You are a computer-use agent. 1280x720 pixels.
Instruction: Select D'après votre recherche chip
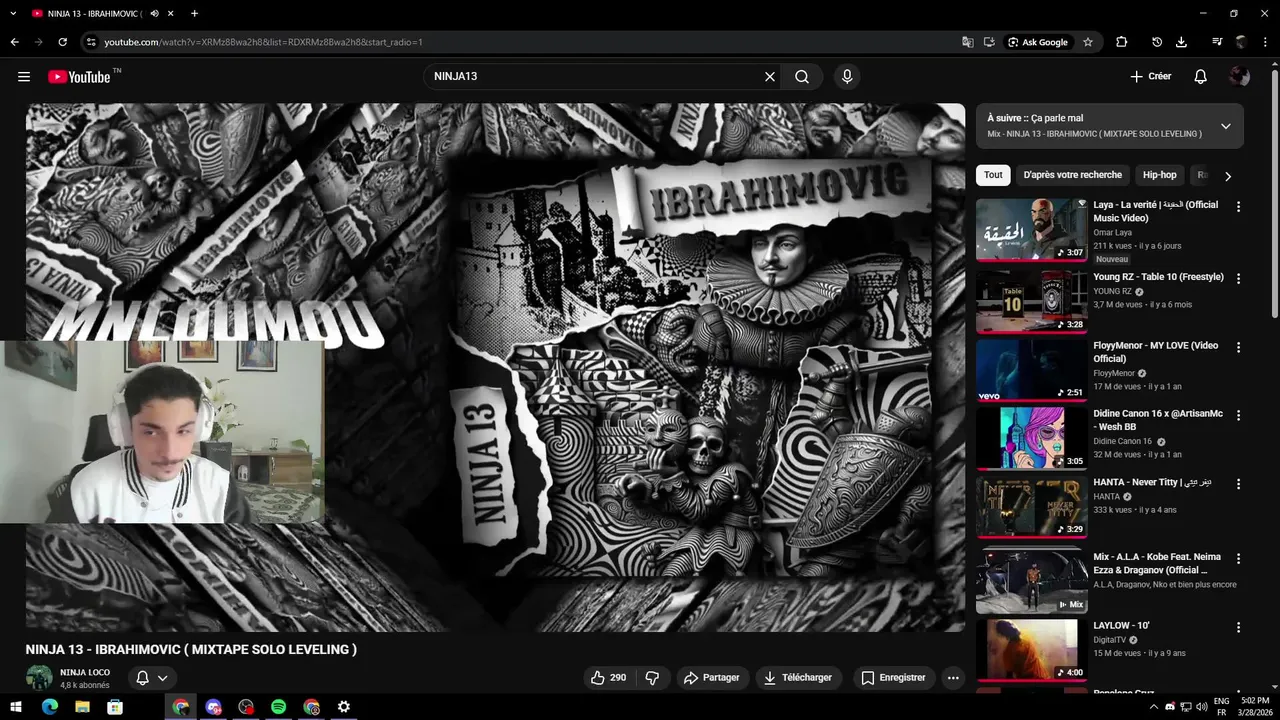1073,175
